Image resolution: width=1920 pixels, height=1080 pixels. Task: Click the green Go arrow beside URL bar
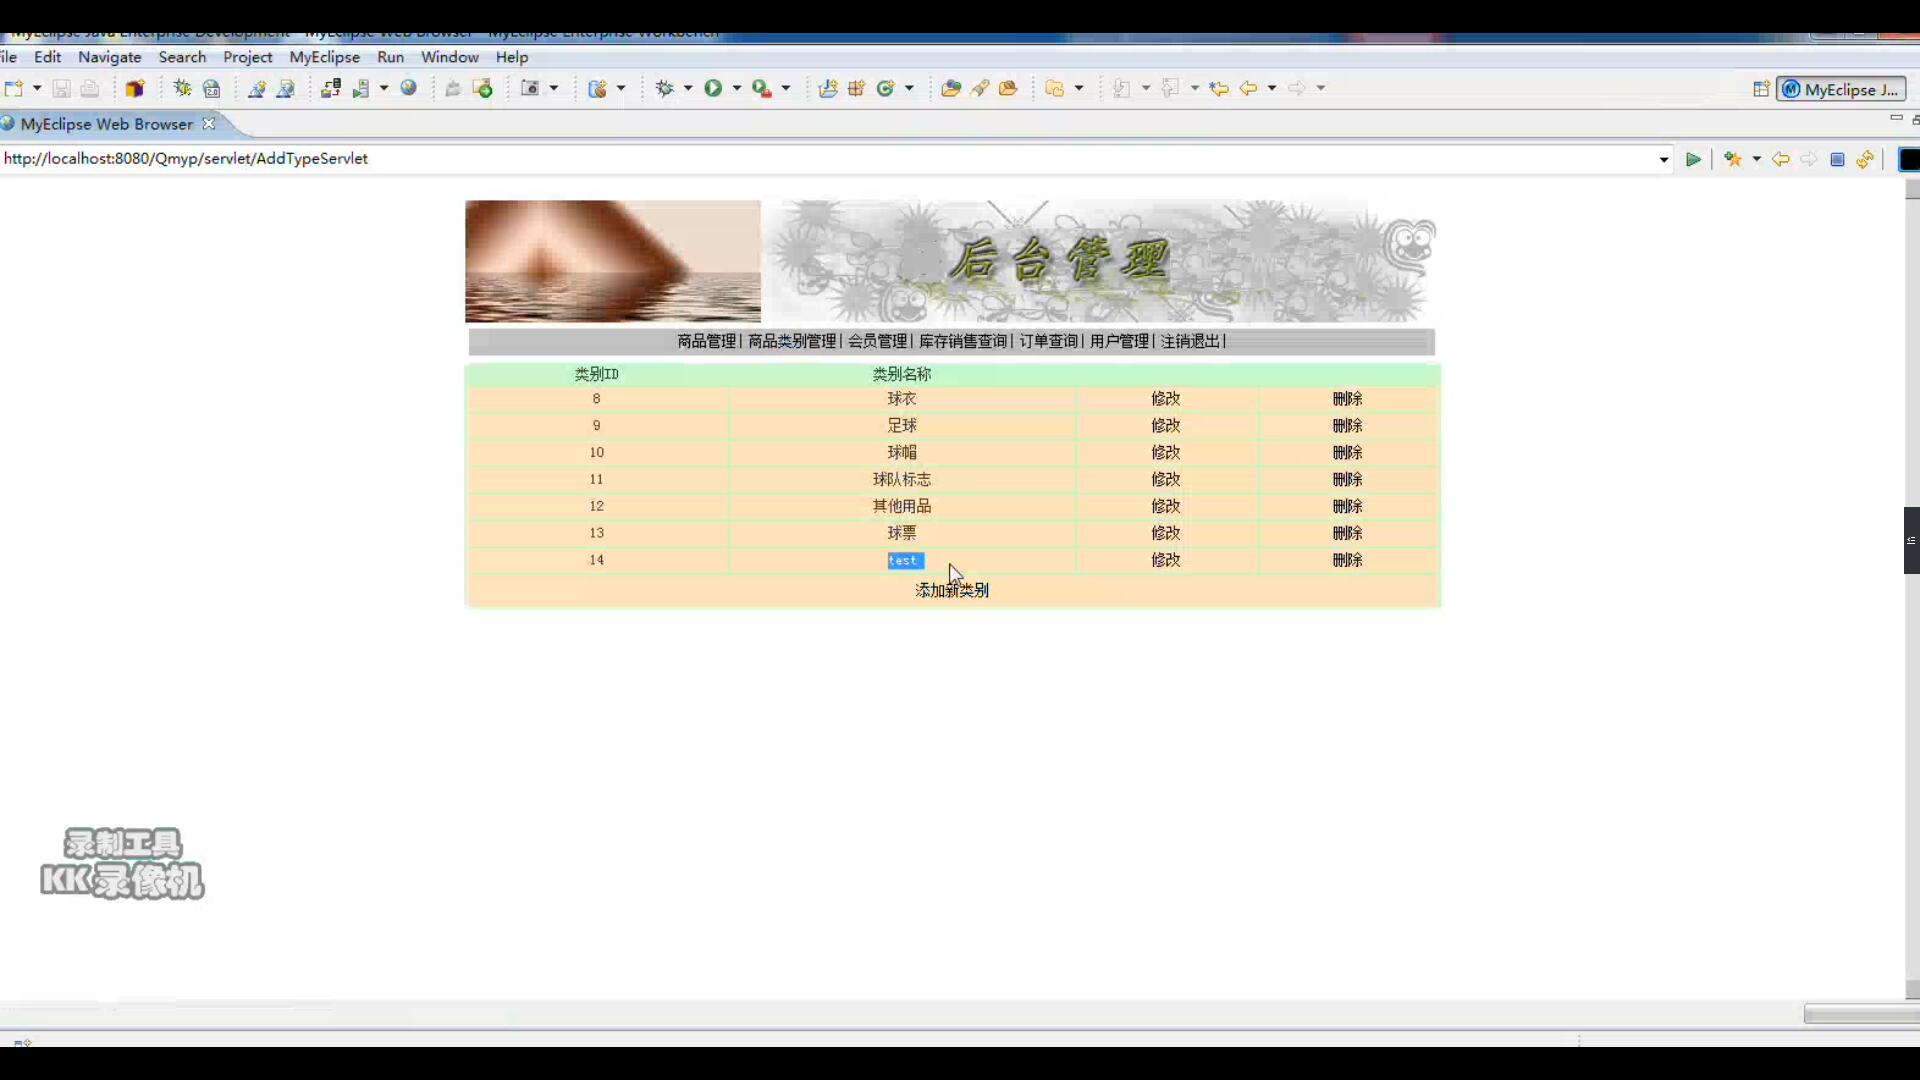click(x=1693, y=159)
